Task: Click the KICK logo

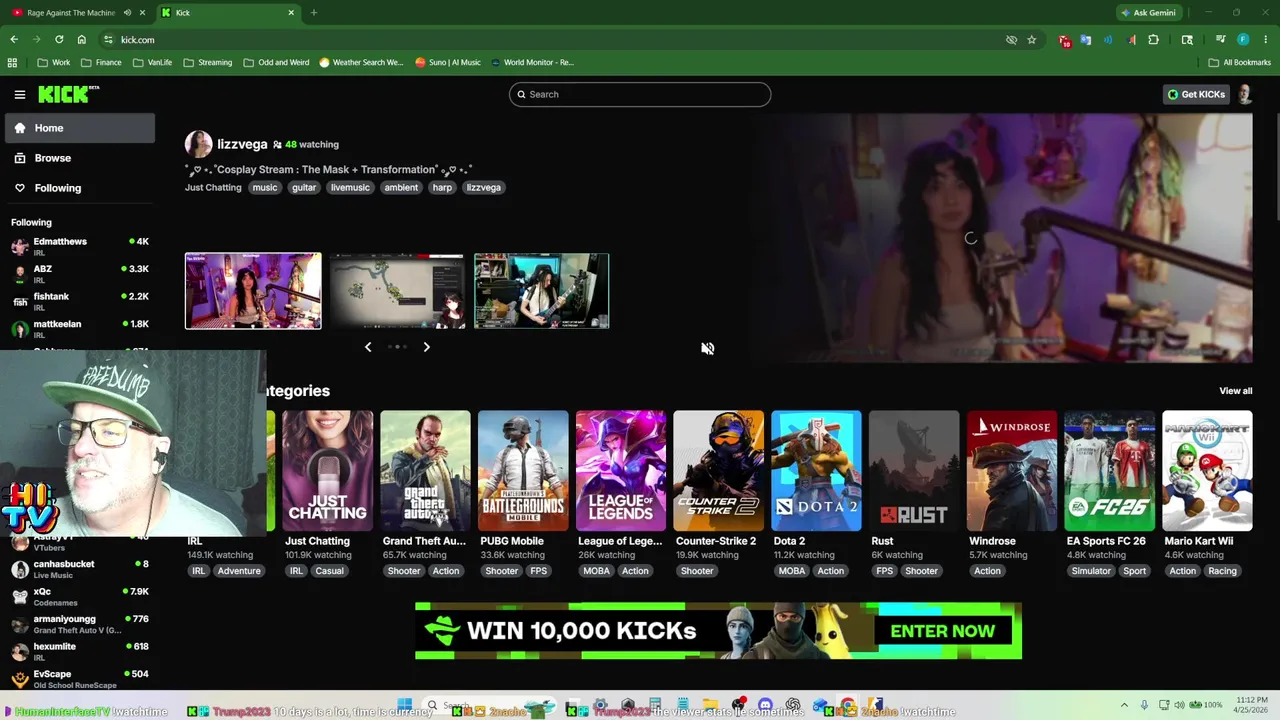Action: point(68,94)
